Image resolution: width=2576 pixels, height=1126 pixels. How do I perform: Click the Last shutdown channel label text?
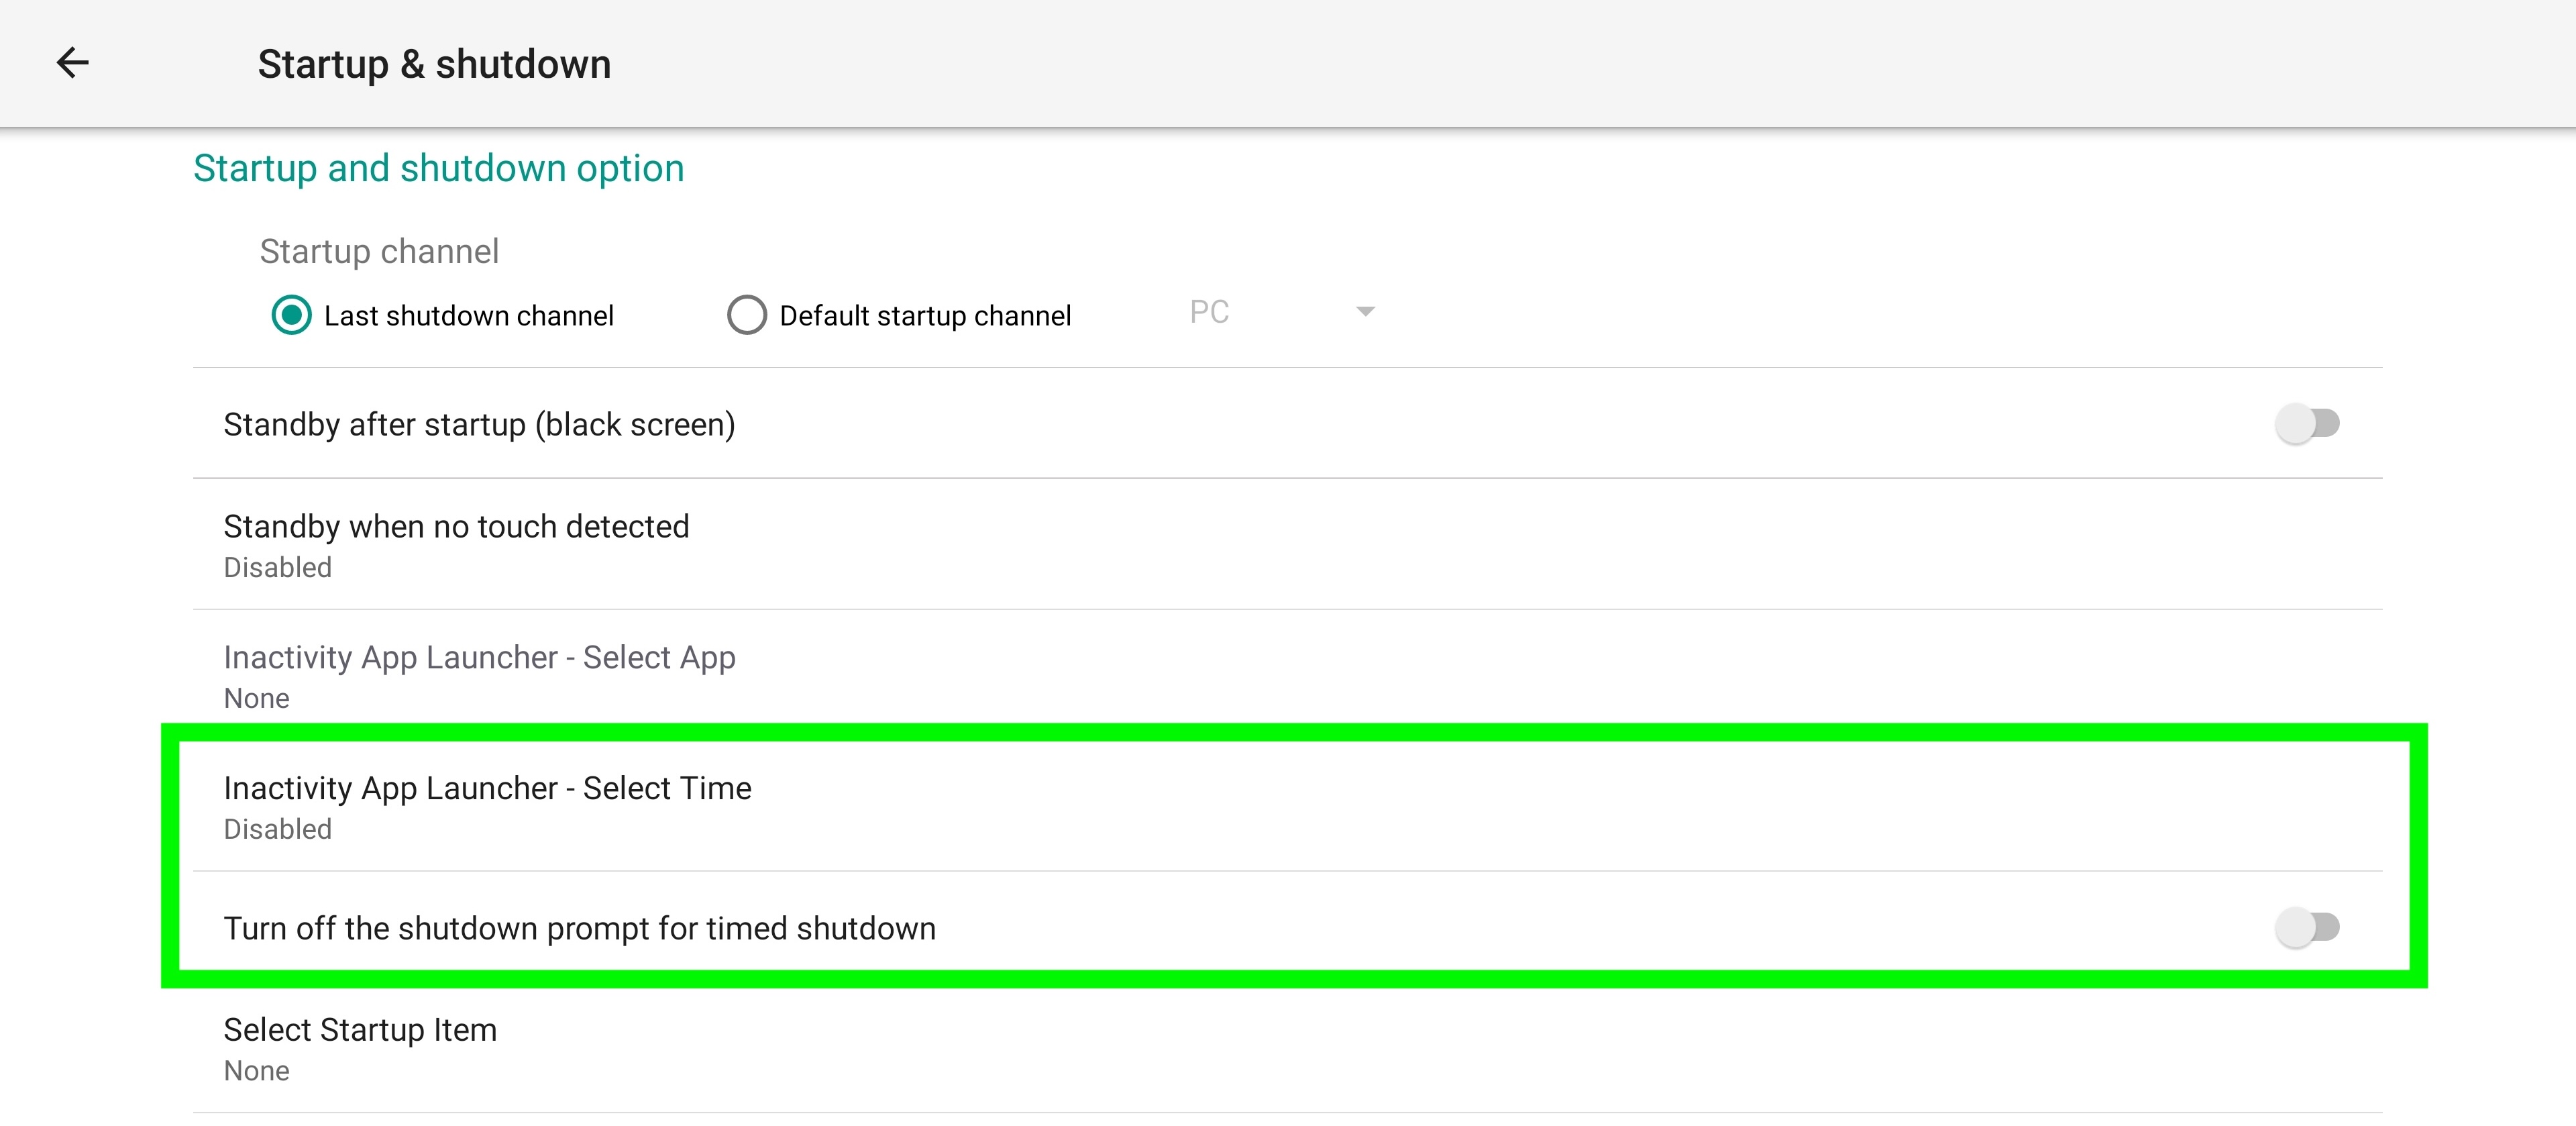point(468,316)
